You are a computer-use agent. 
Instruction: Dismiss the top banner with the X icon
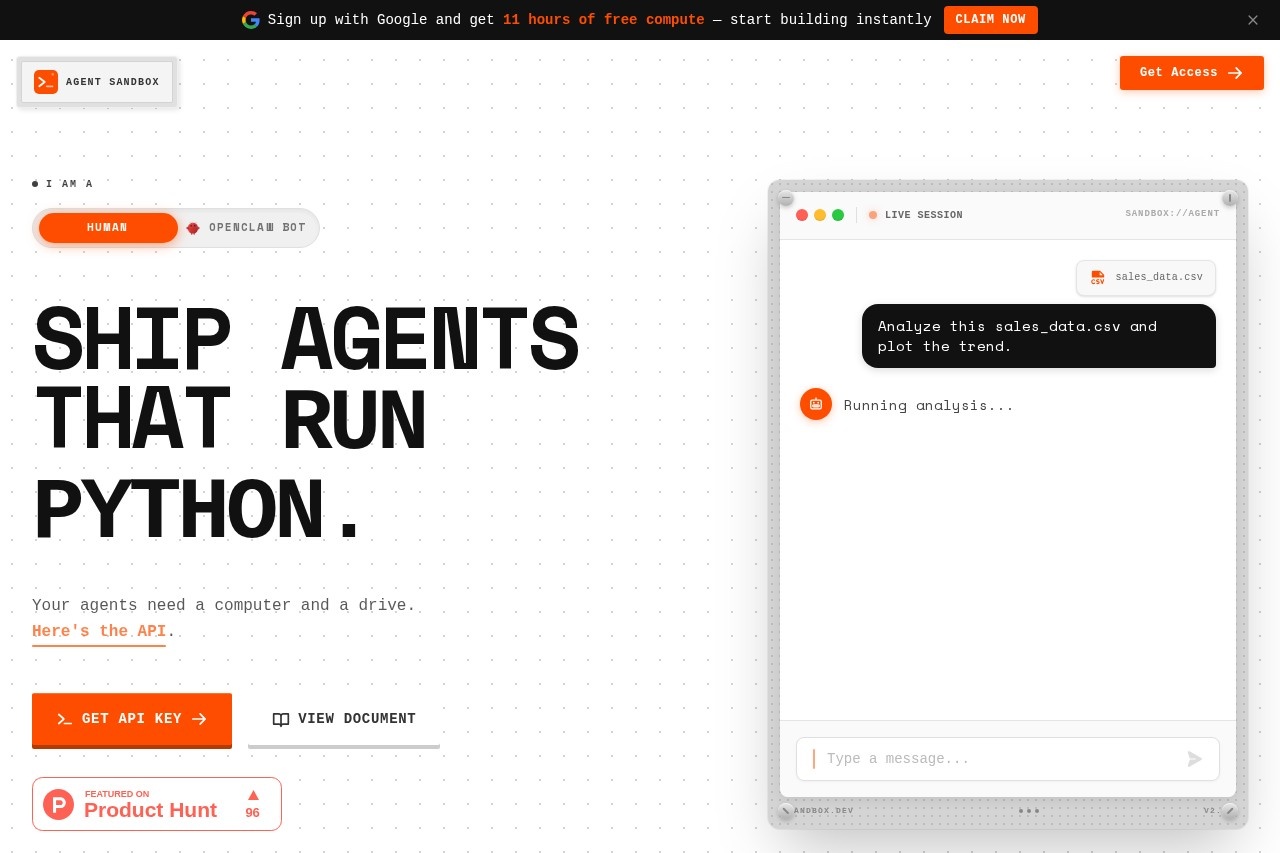pyautogui.click(x=1253, y=20)
